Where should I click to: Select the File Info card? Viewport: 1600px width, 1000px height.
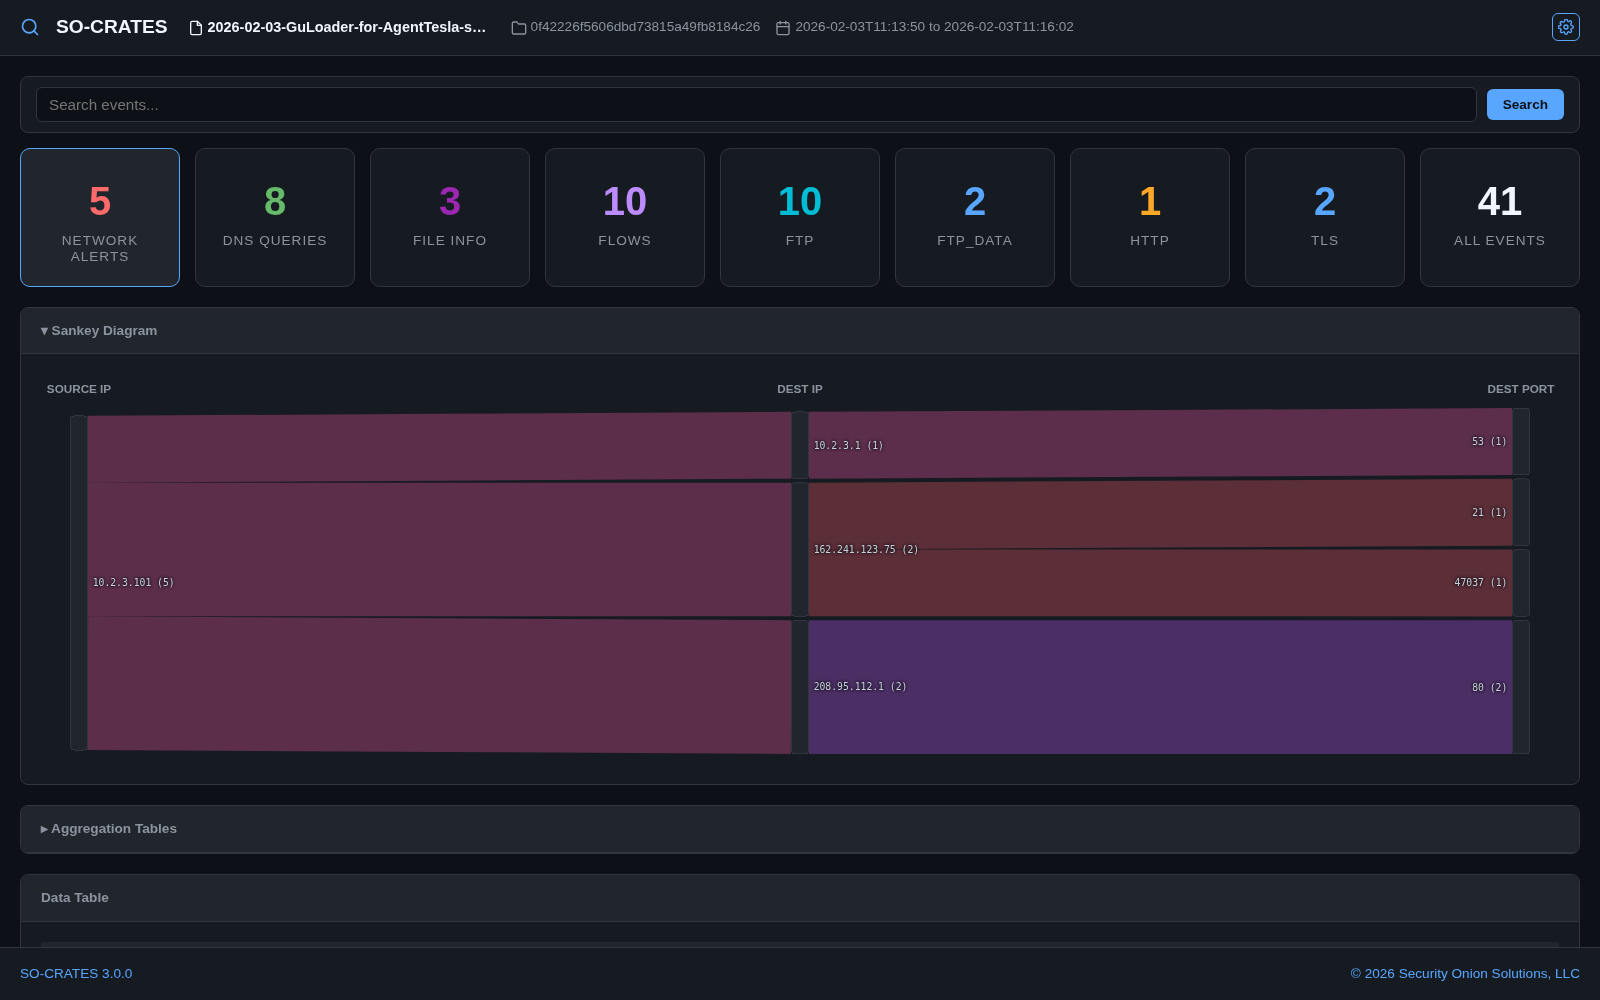[x=450, y=217]
